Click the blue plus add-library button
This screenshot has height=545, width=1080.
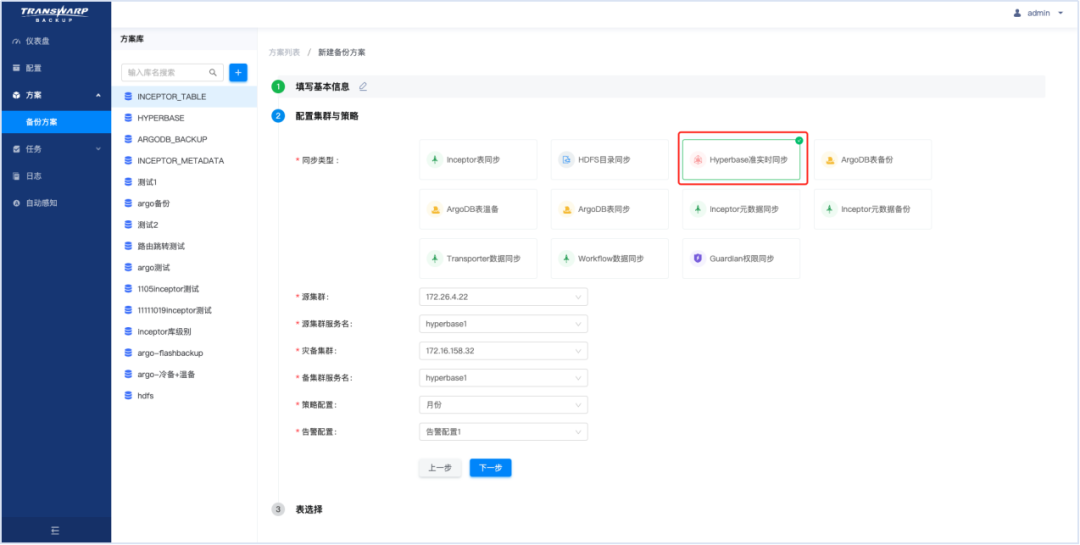(238, 72)
